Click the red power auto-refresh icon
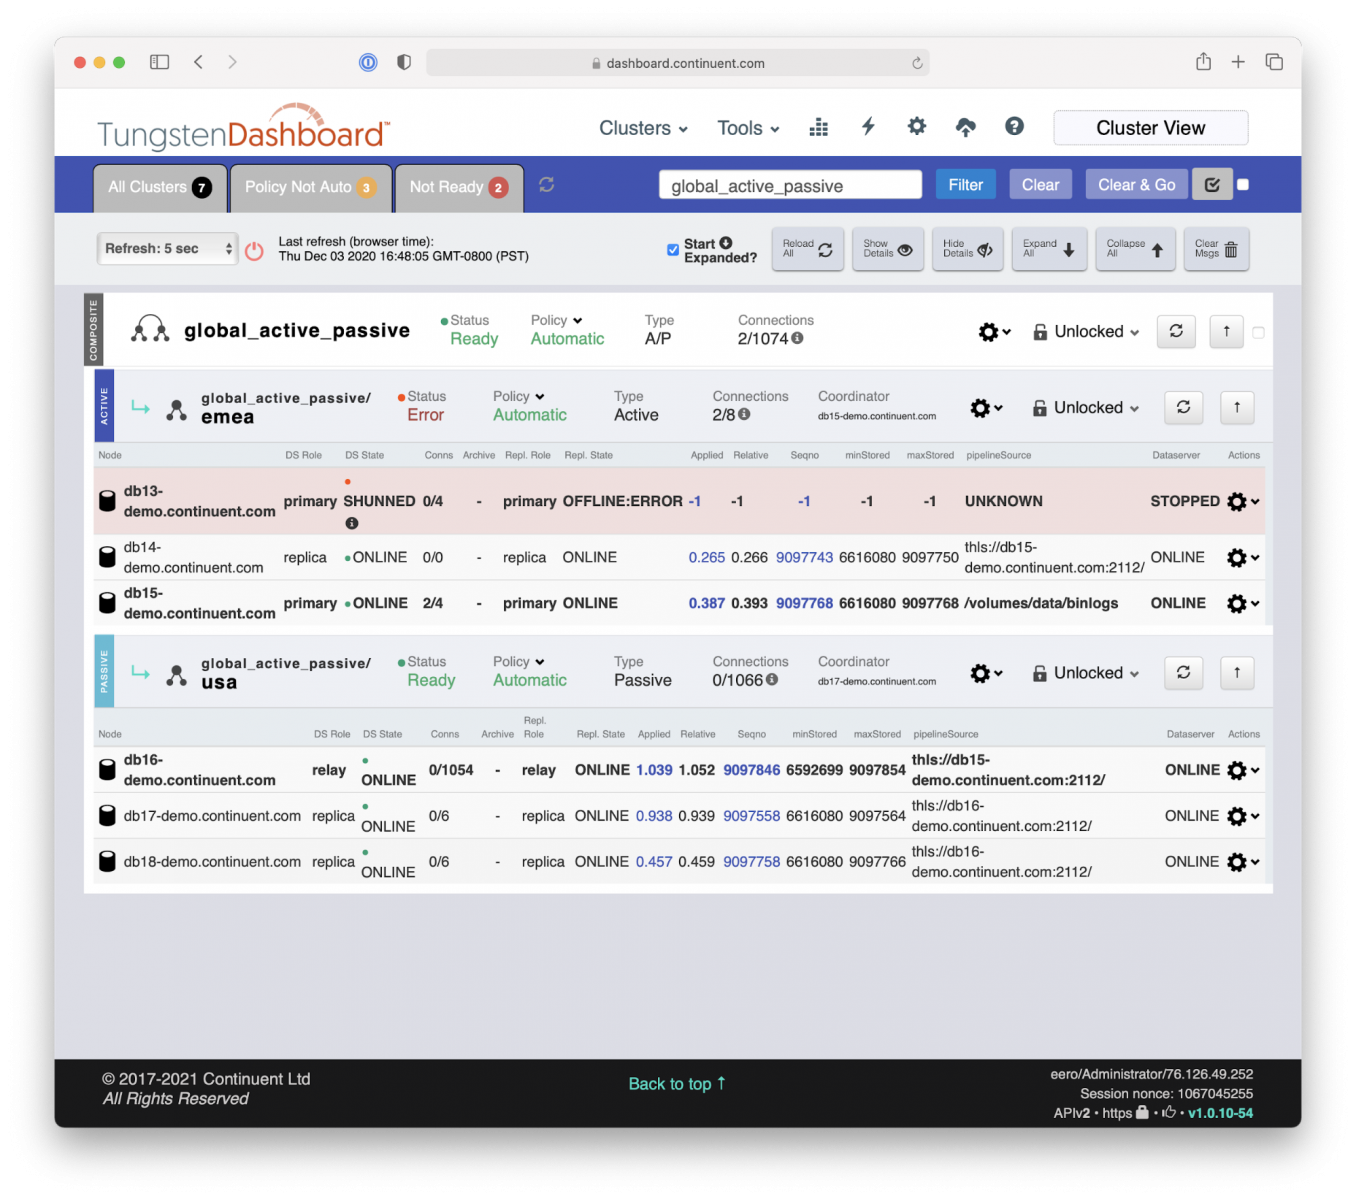The width and height of the screenshot is (1356, 1200). 254,251
